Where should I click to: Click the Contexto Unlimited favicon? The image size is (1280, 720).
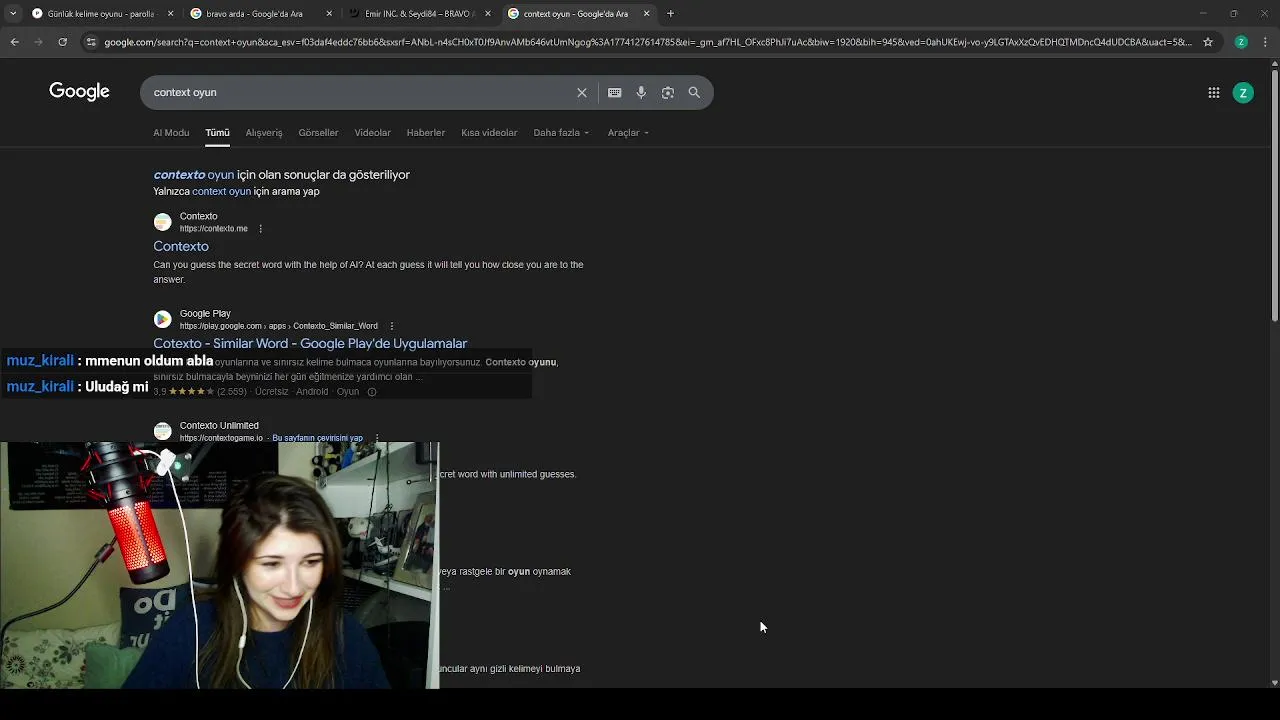coord(162,431)
